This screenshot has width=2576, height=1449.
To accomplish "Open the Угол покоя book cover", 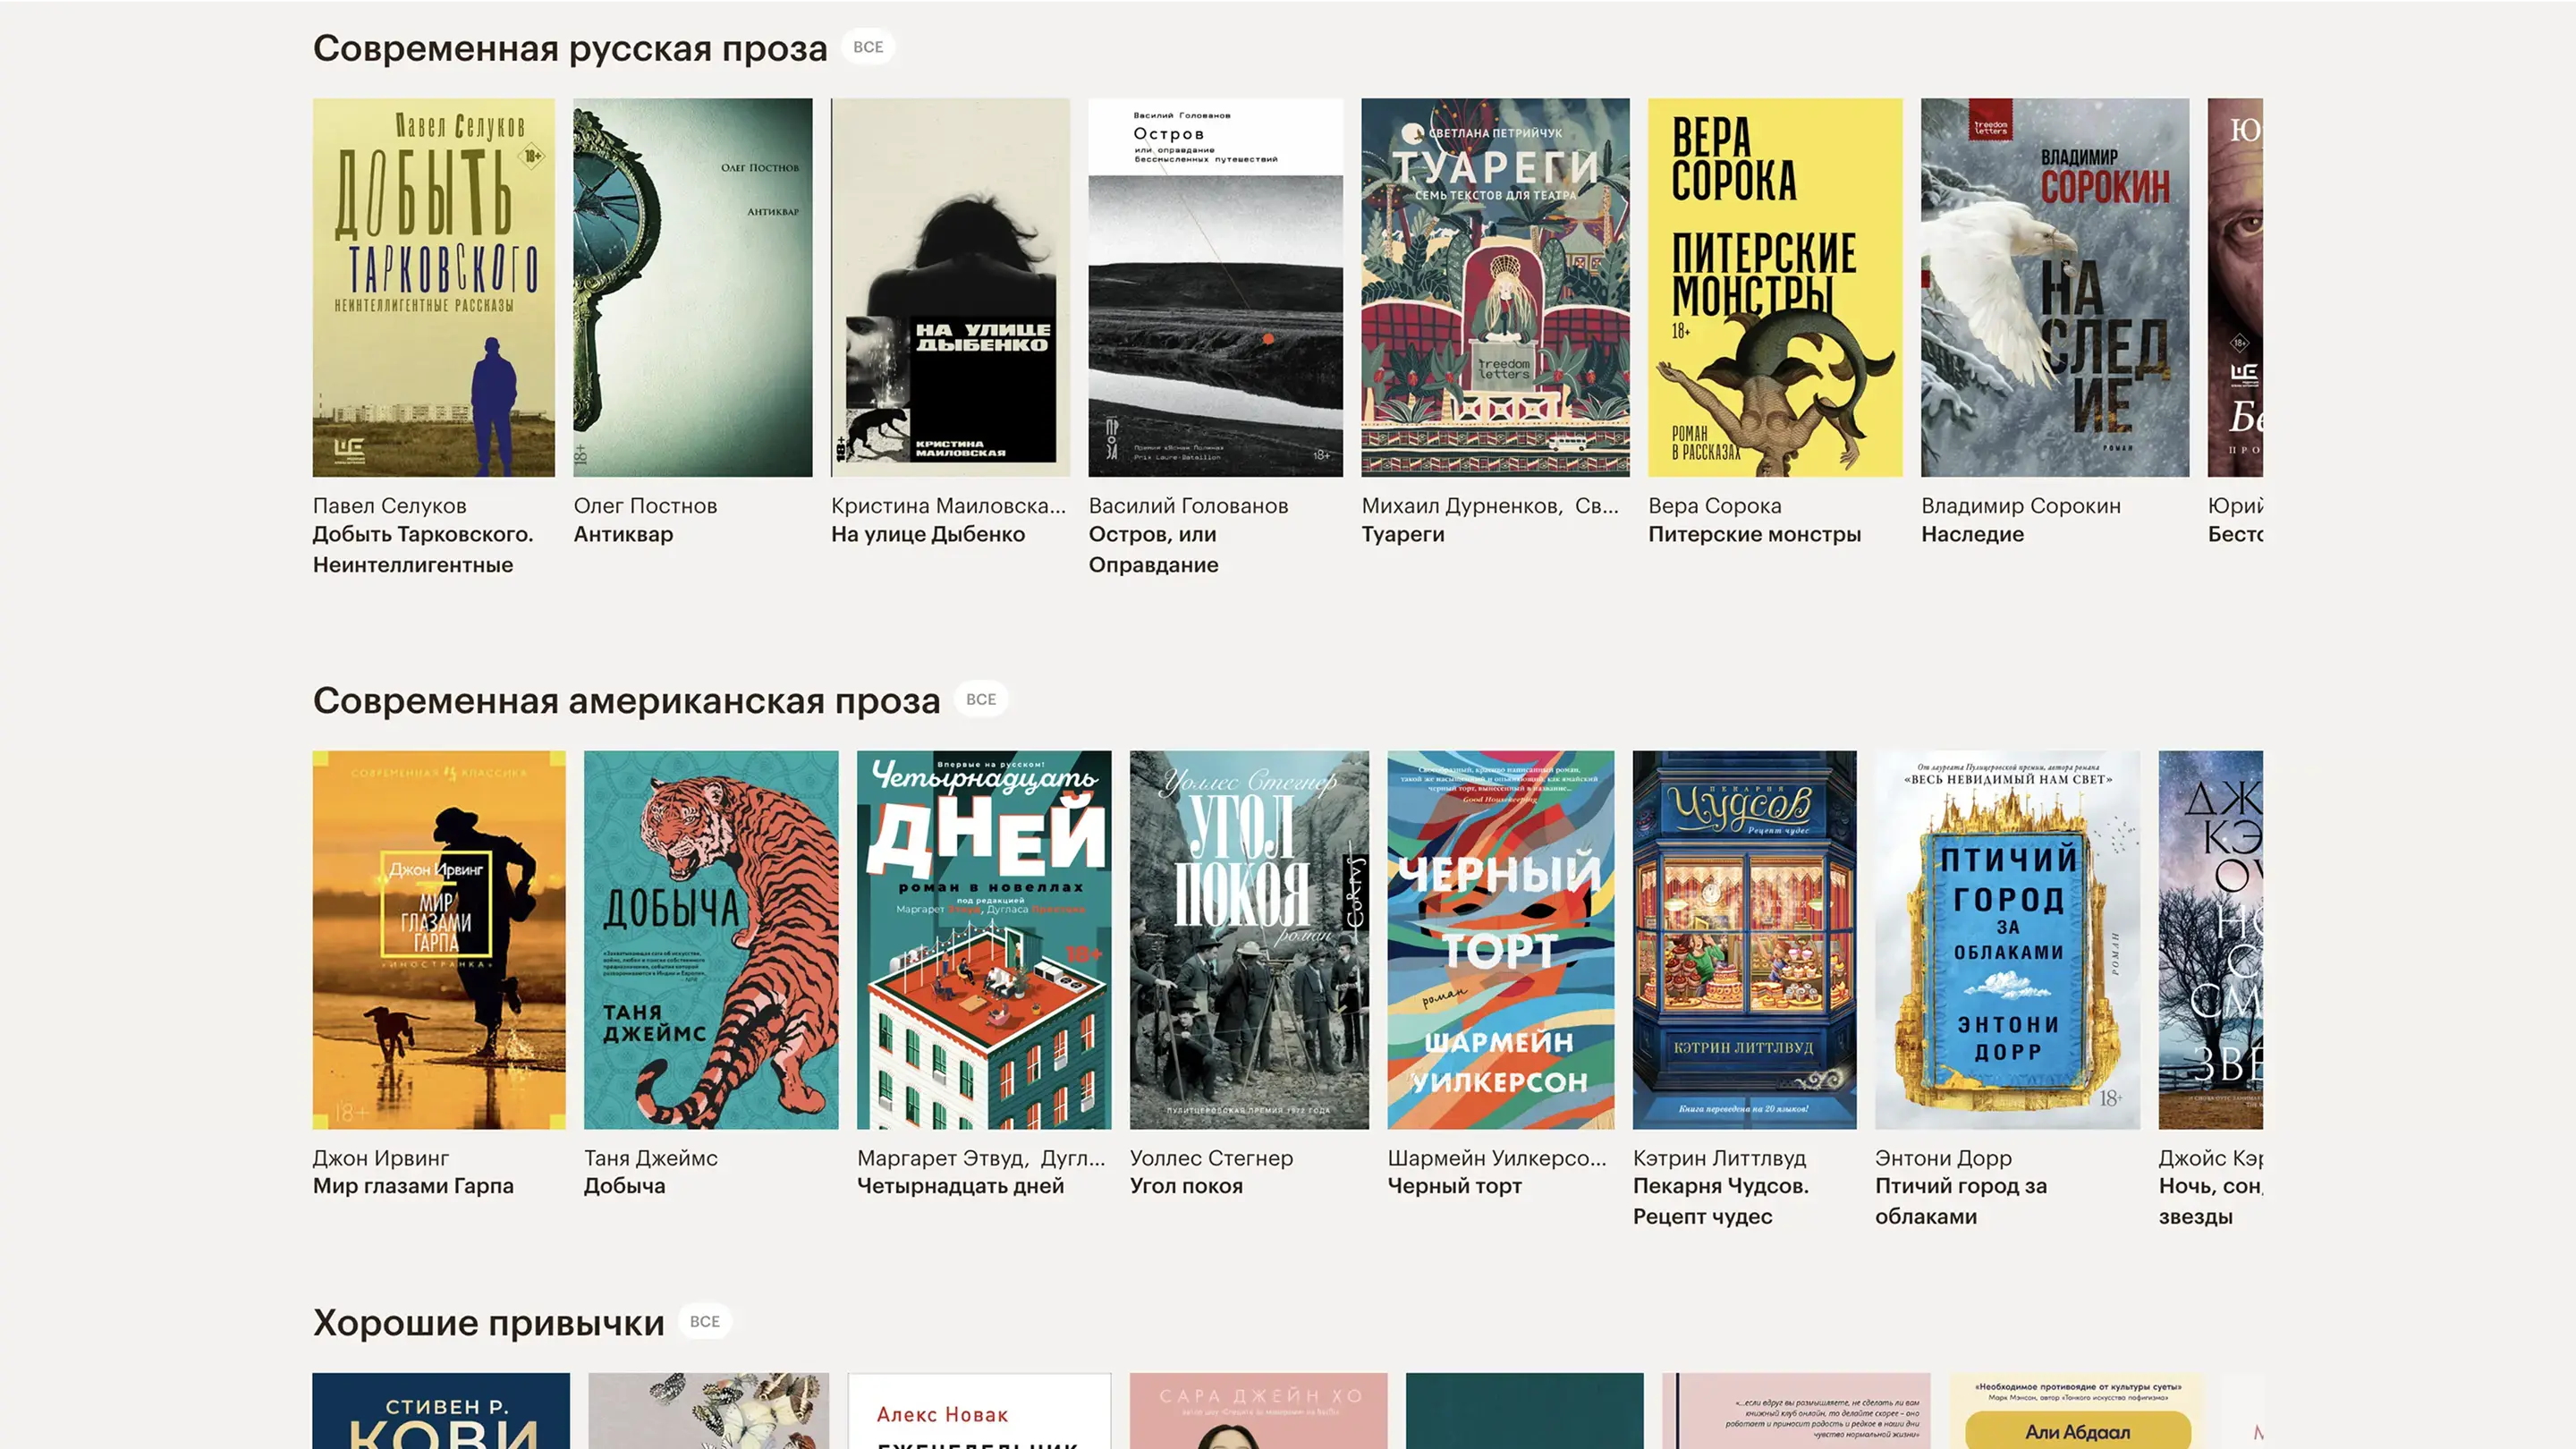I will point(1249,939).
